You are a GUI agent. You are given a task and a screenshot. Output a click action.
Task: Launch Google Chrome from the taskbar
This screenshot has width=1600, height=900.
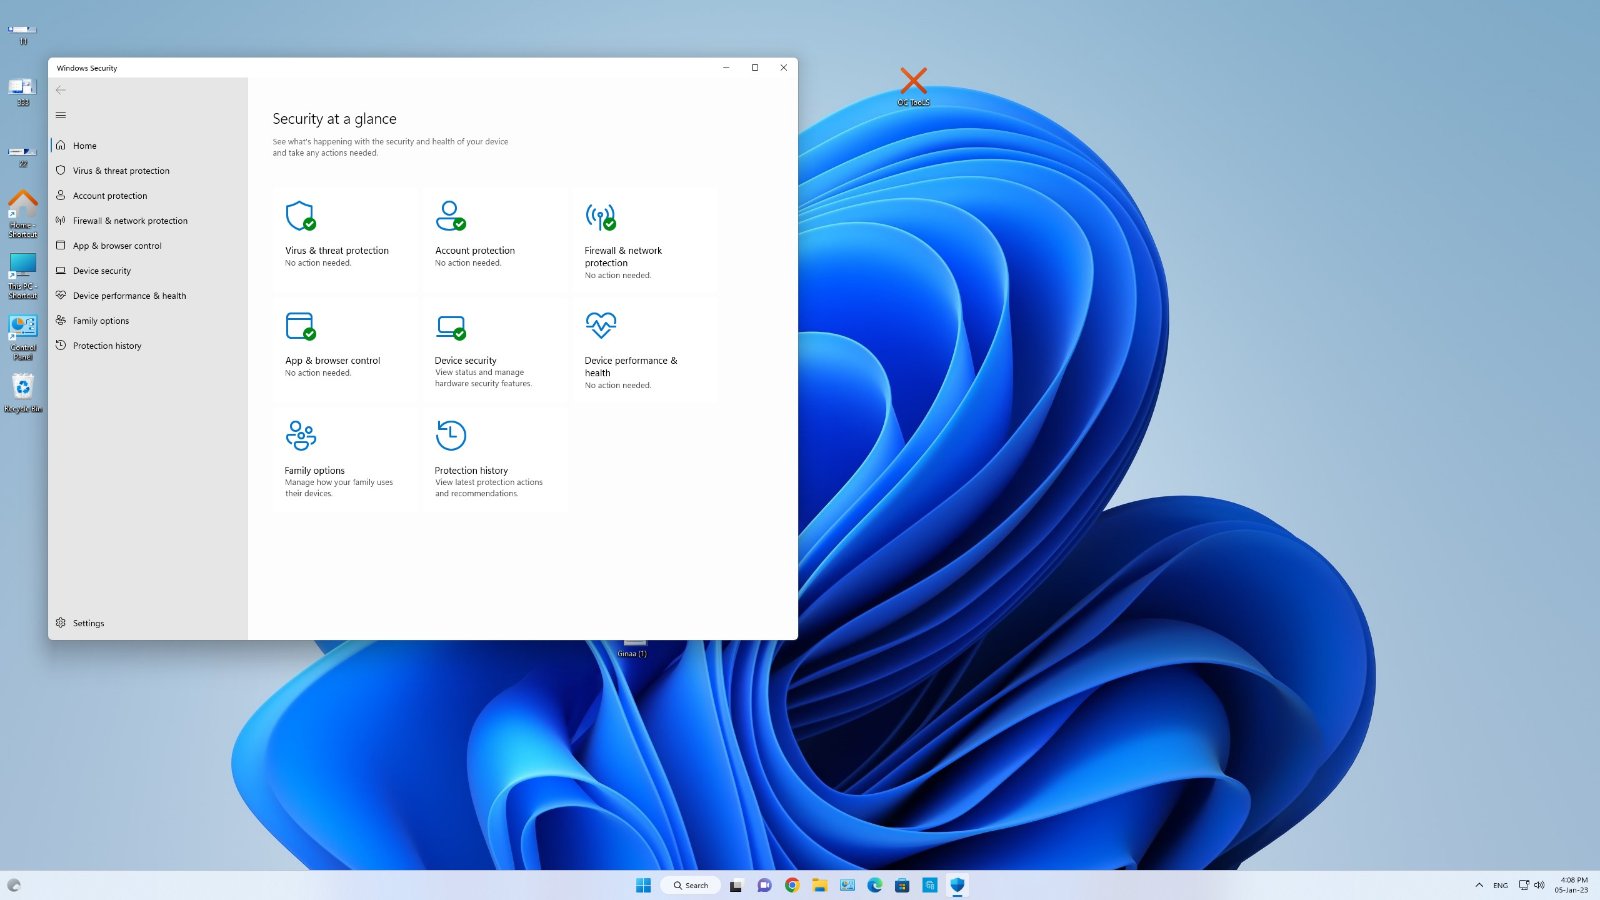(792, 885)
